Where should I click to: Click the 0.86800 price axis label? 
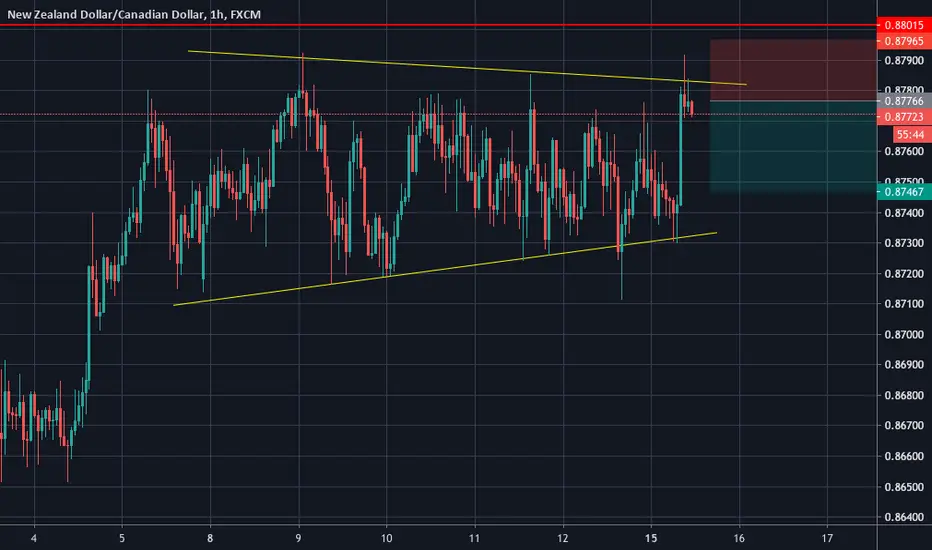click(904, 395)
